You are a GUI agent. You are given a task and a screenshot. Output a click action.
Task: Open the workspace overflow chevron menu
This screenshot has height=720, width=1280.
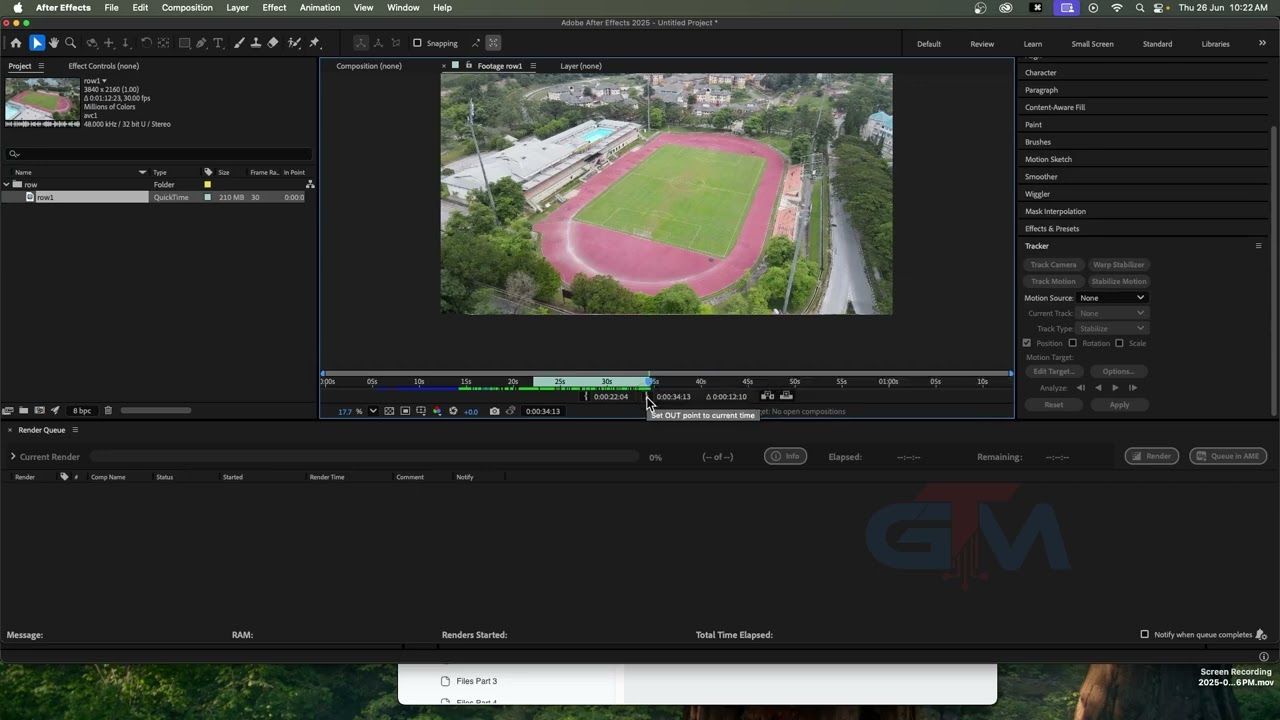[1262, 43]
